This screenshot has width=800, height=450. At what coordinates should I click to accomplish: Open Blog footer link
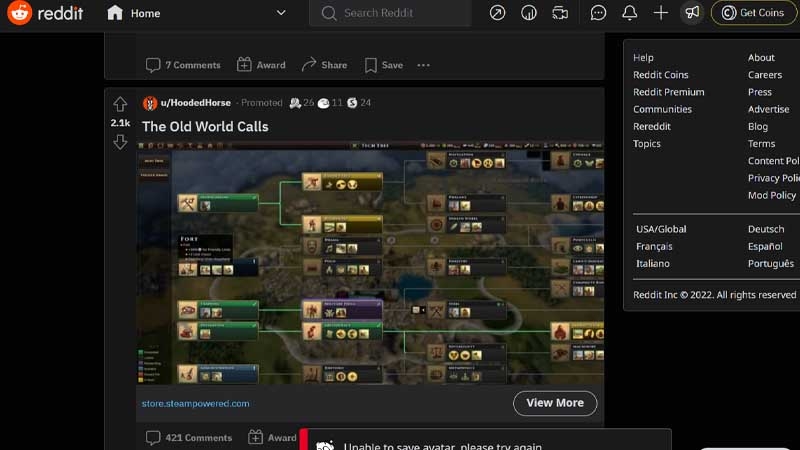point(758,127)
